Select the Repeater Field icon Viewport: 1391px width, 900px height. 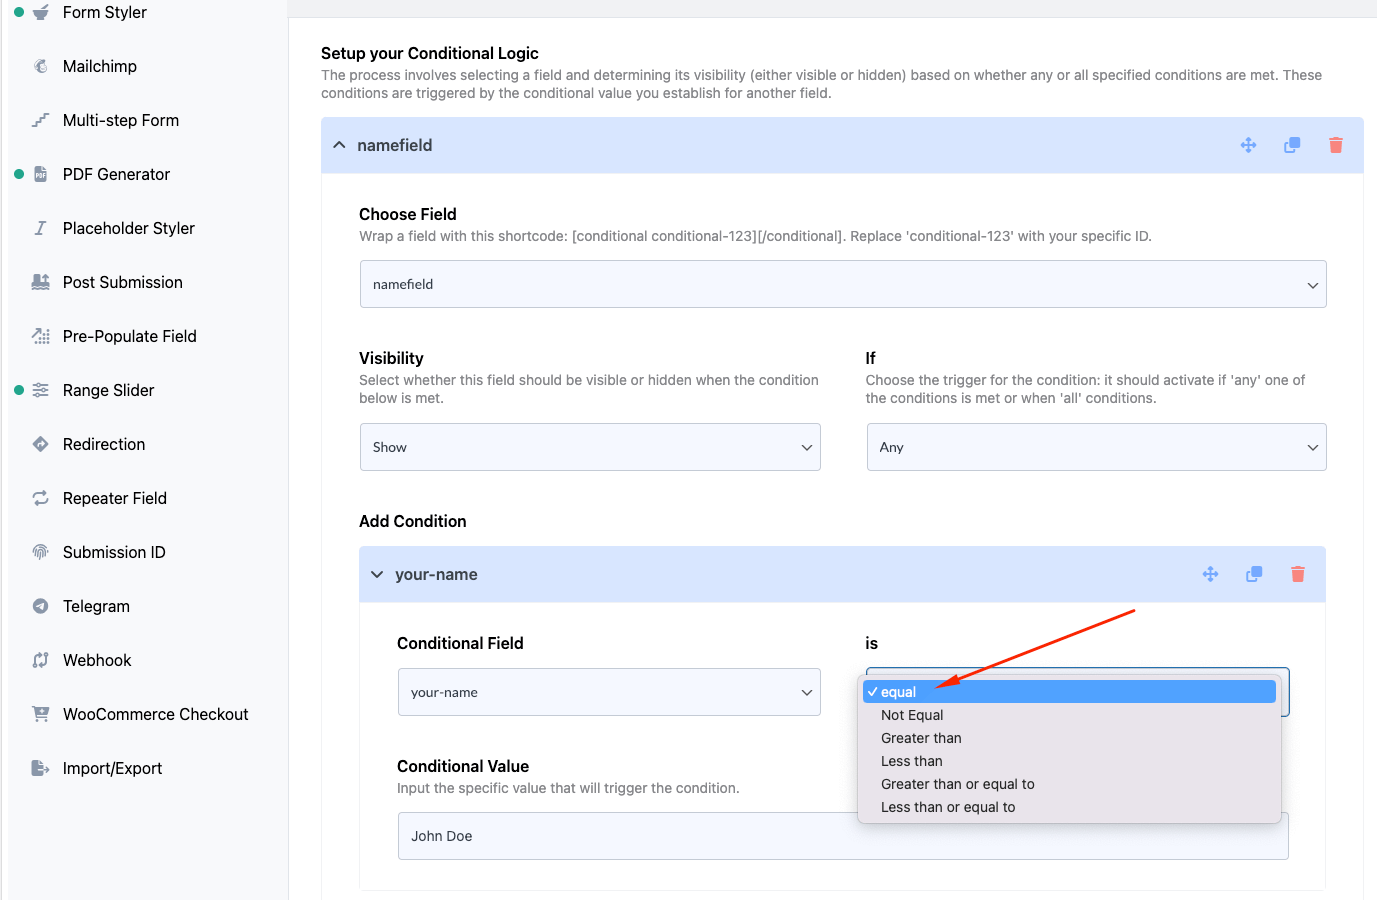pos(40,498)
